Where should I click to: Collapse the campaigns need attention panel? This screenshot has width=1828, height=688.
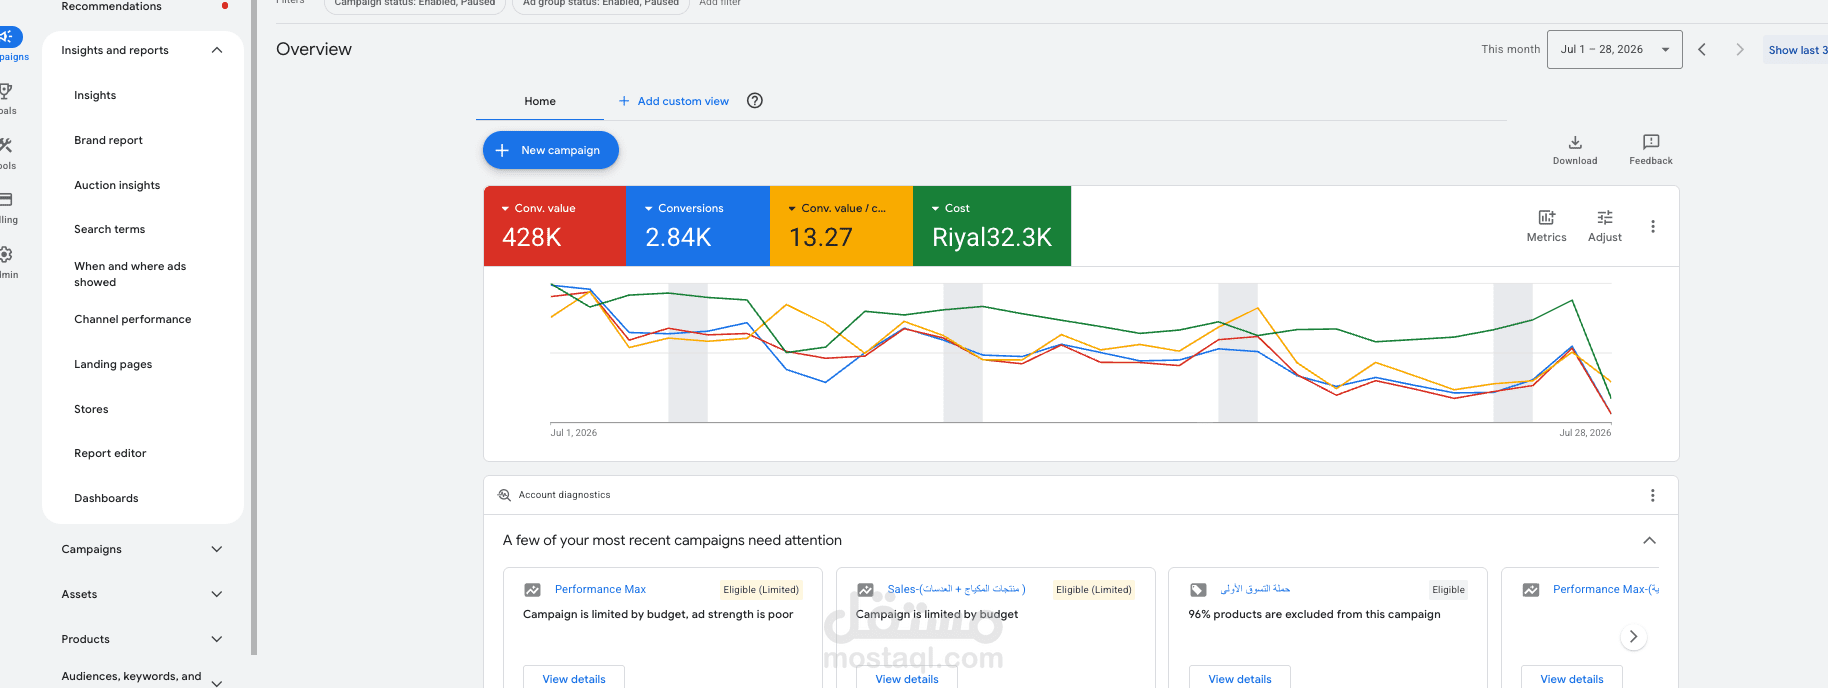(x=1650, y=540)
